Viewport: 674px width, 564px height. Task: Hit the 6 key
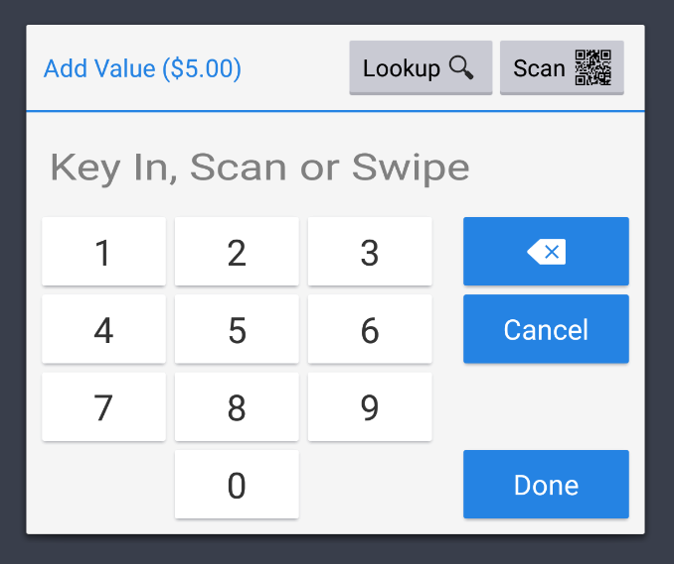(370, 330)
